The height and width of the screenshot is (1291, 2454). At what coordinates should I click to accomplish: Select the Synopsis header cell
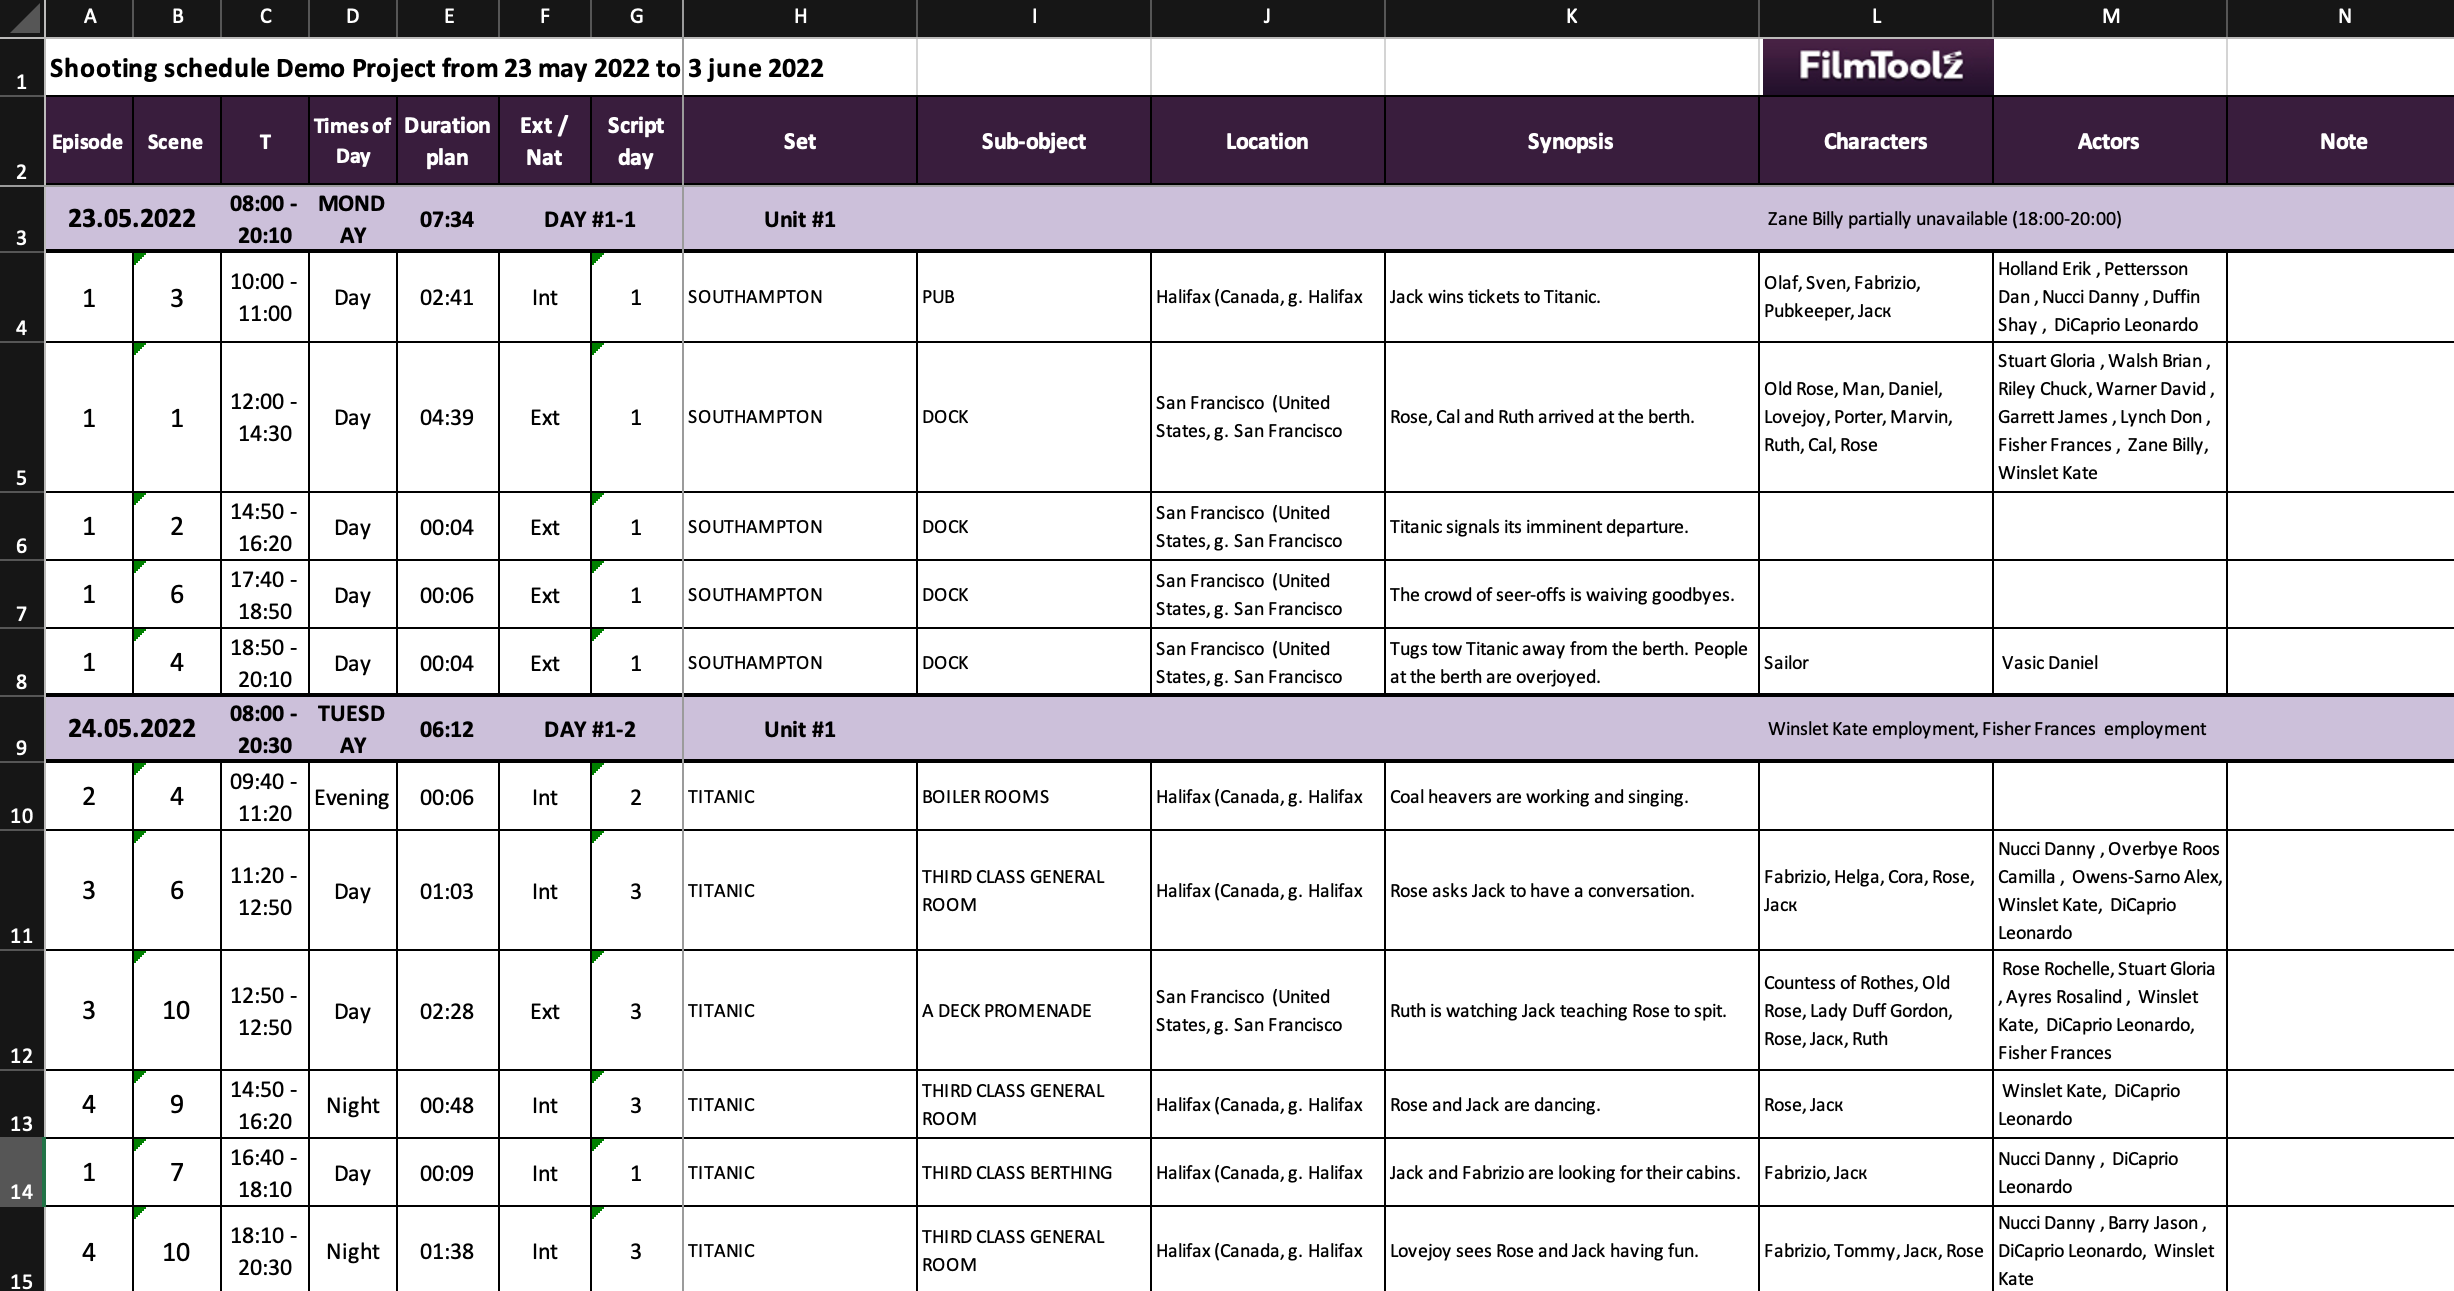pos(1571,141)
